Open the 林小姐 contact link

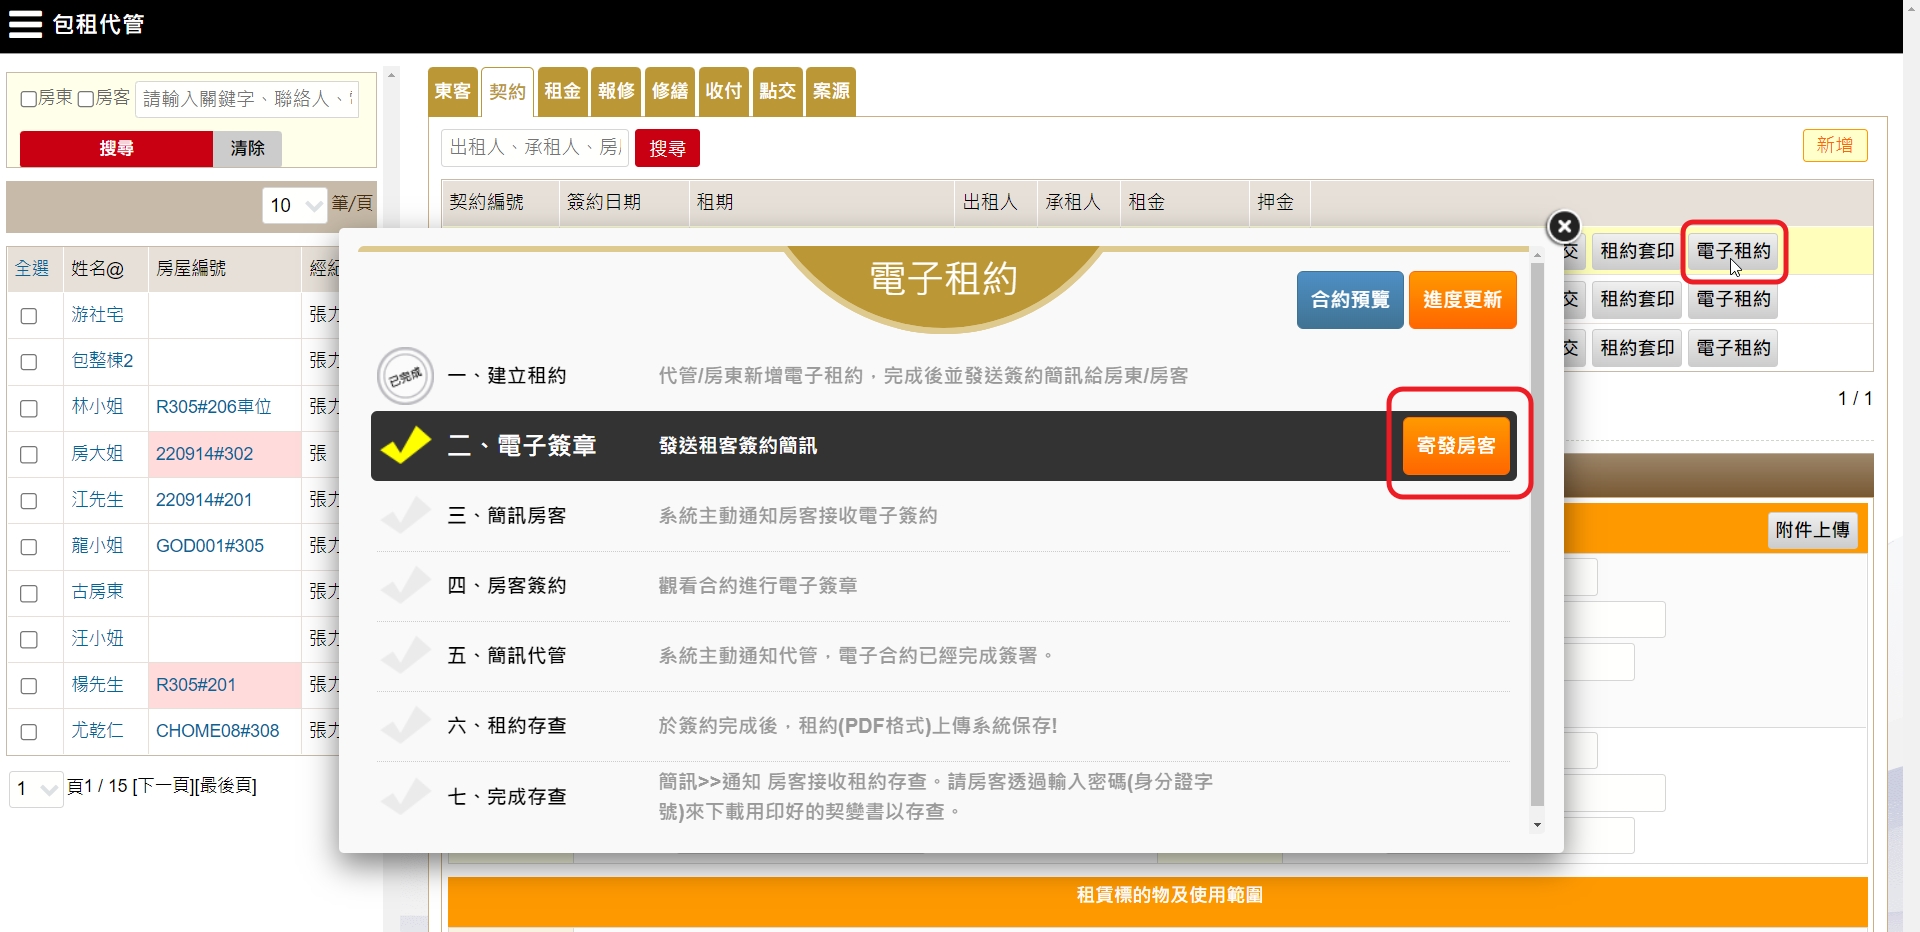(97, 407)
